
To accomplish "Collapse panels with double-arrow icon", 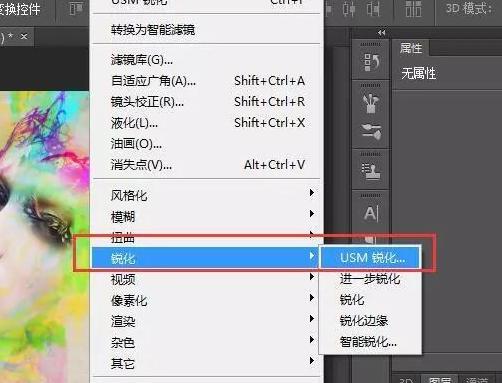I will pos(382,33).
